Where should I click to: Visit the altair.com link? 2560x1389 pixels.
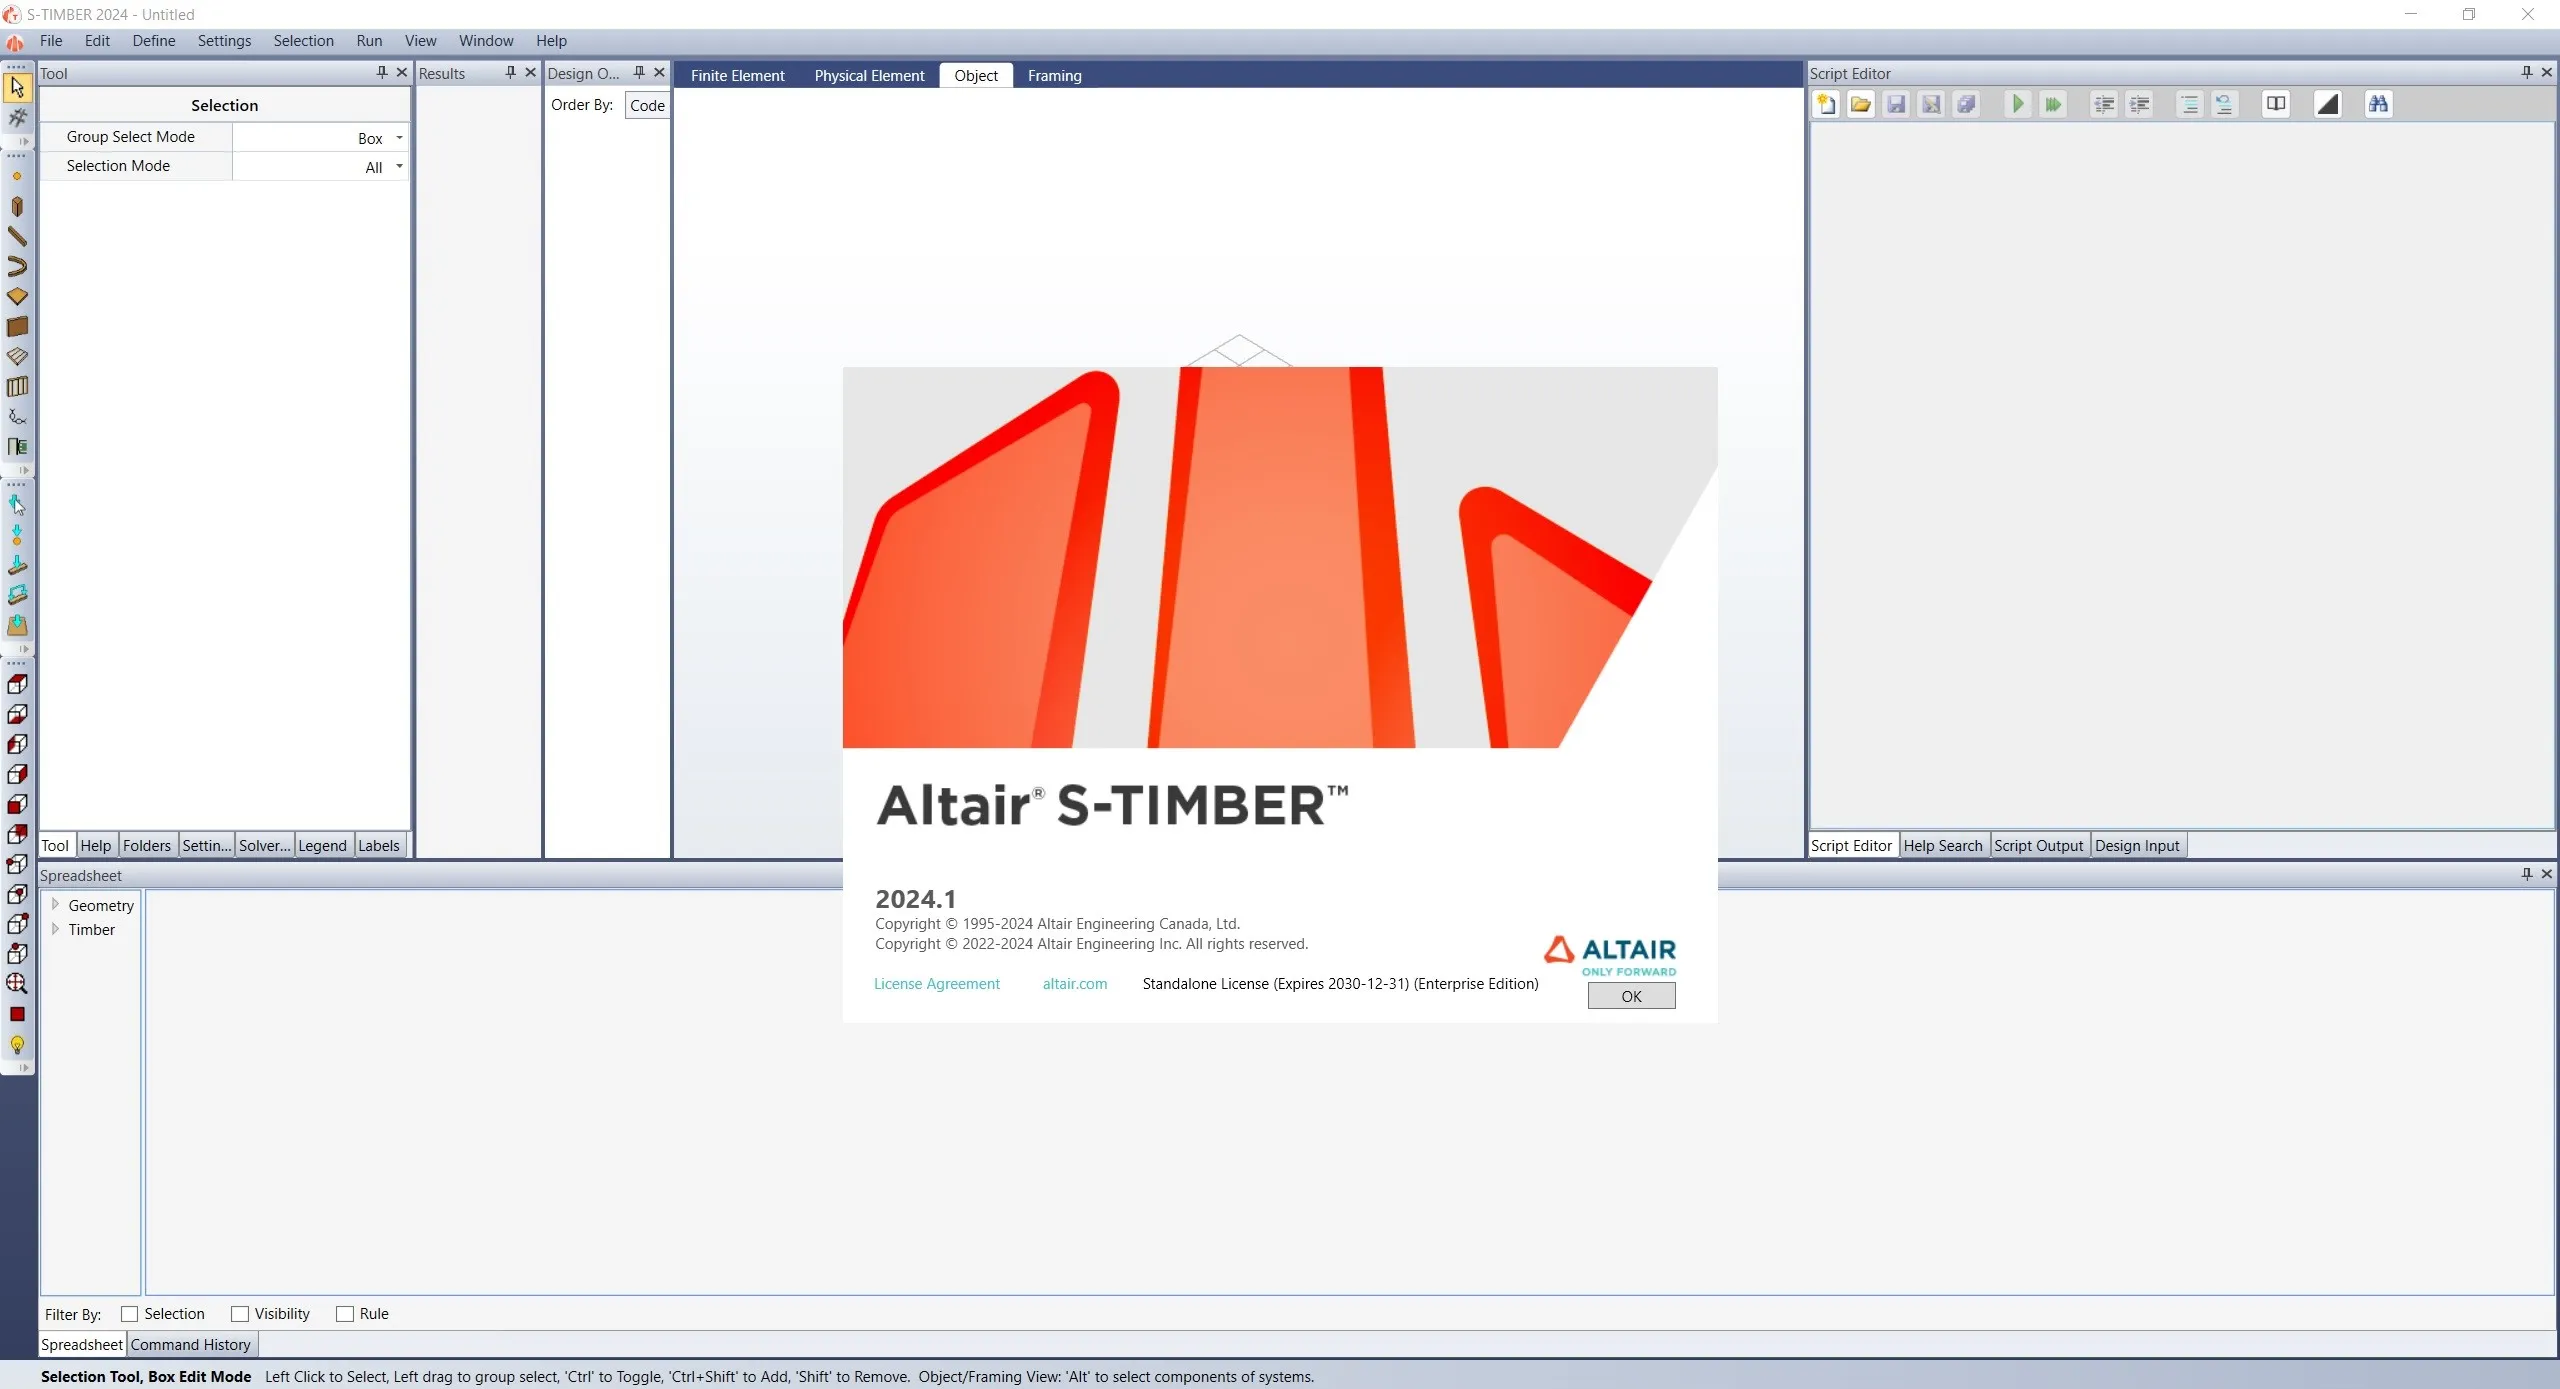[x=1075, y=984]
